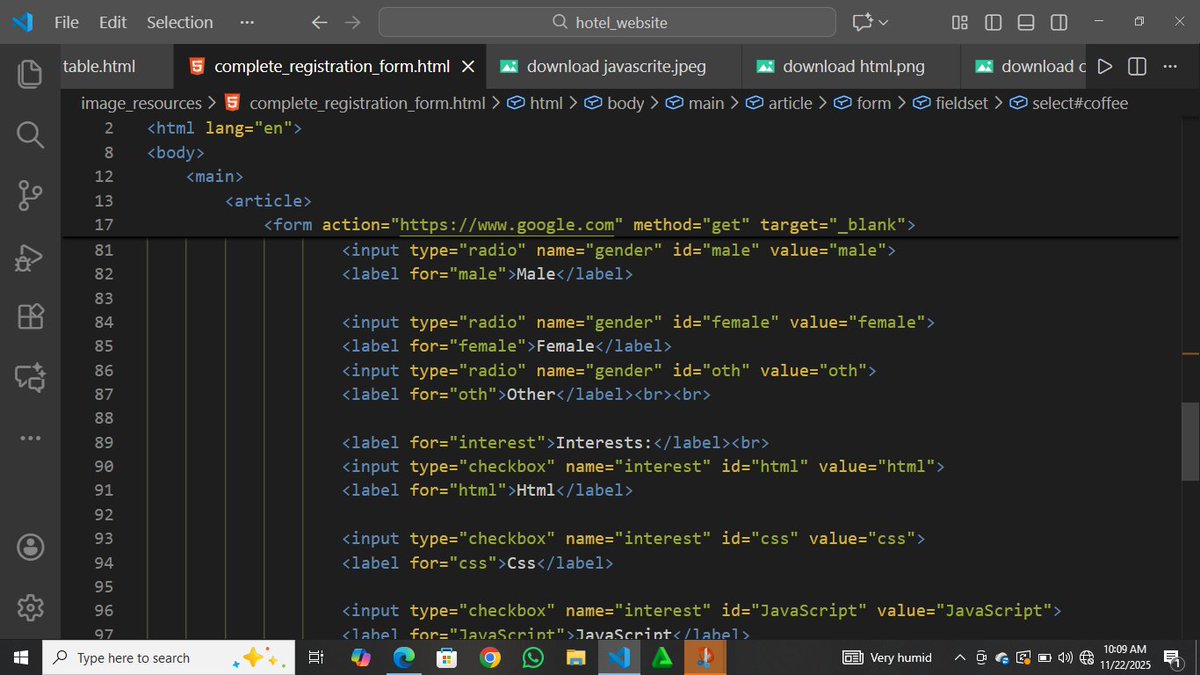Image resolution: width=1200 pixels, height=675 pixels.
Task: Go back with the left arrow
Action: [x=319, y=22]
